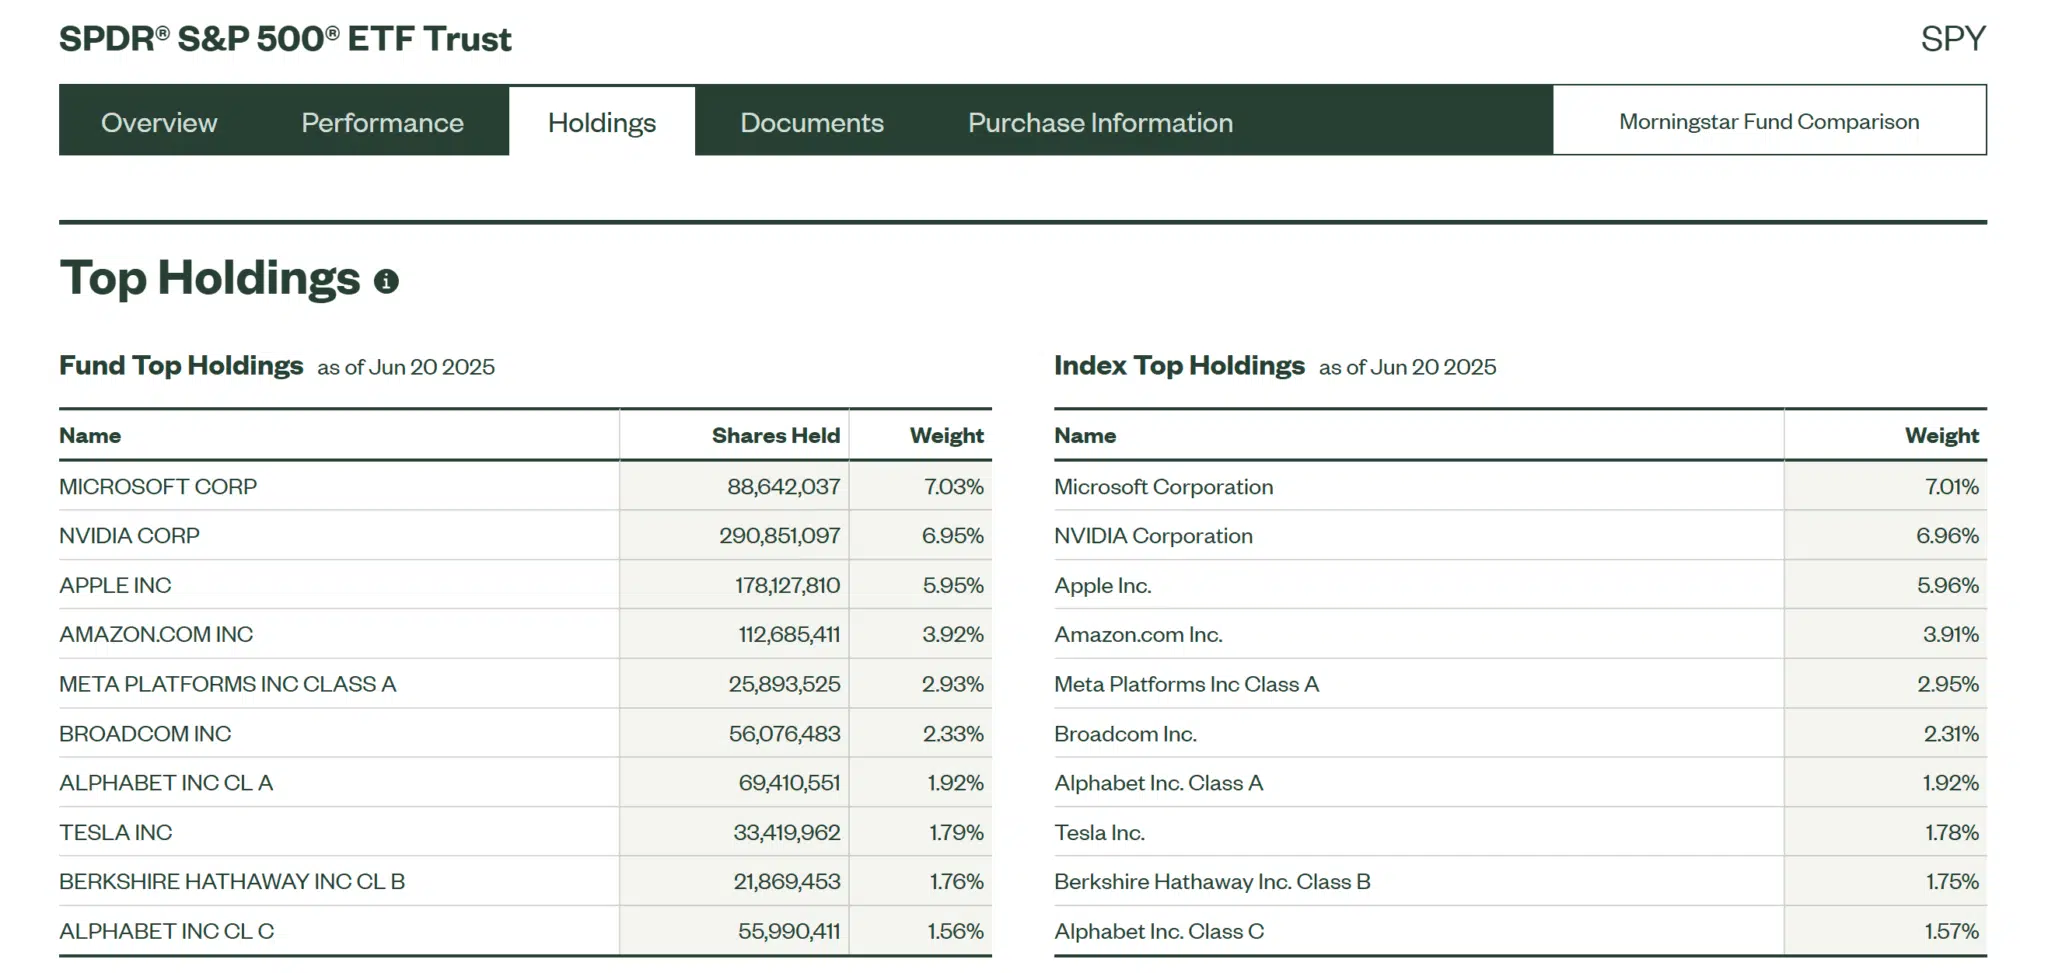
Task: Open the Holdings tab
Action: [601, 122]
